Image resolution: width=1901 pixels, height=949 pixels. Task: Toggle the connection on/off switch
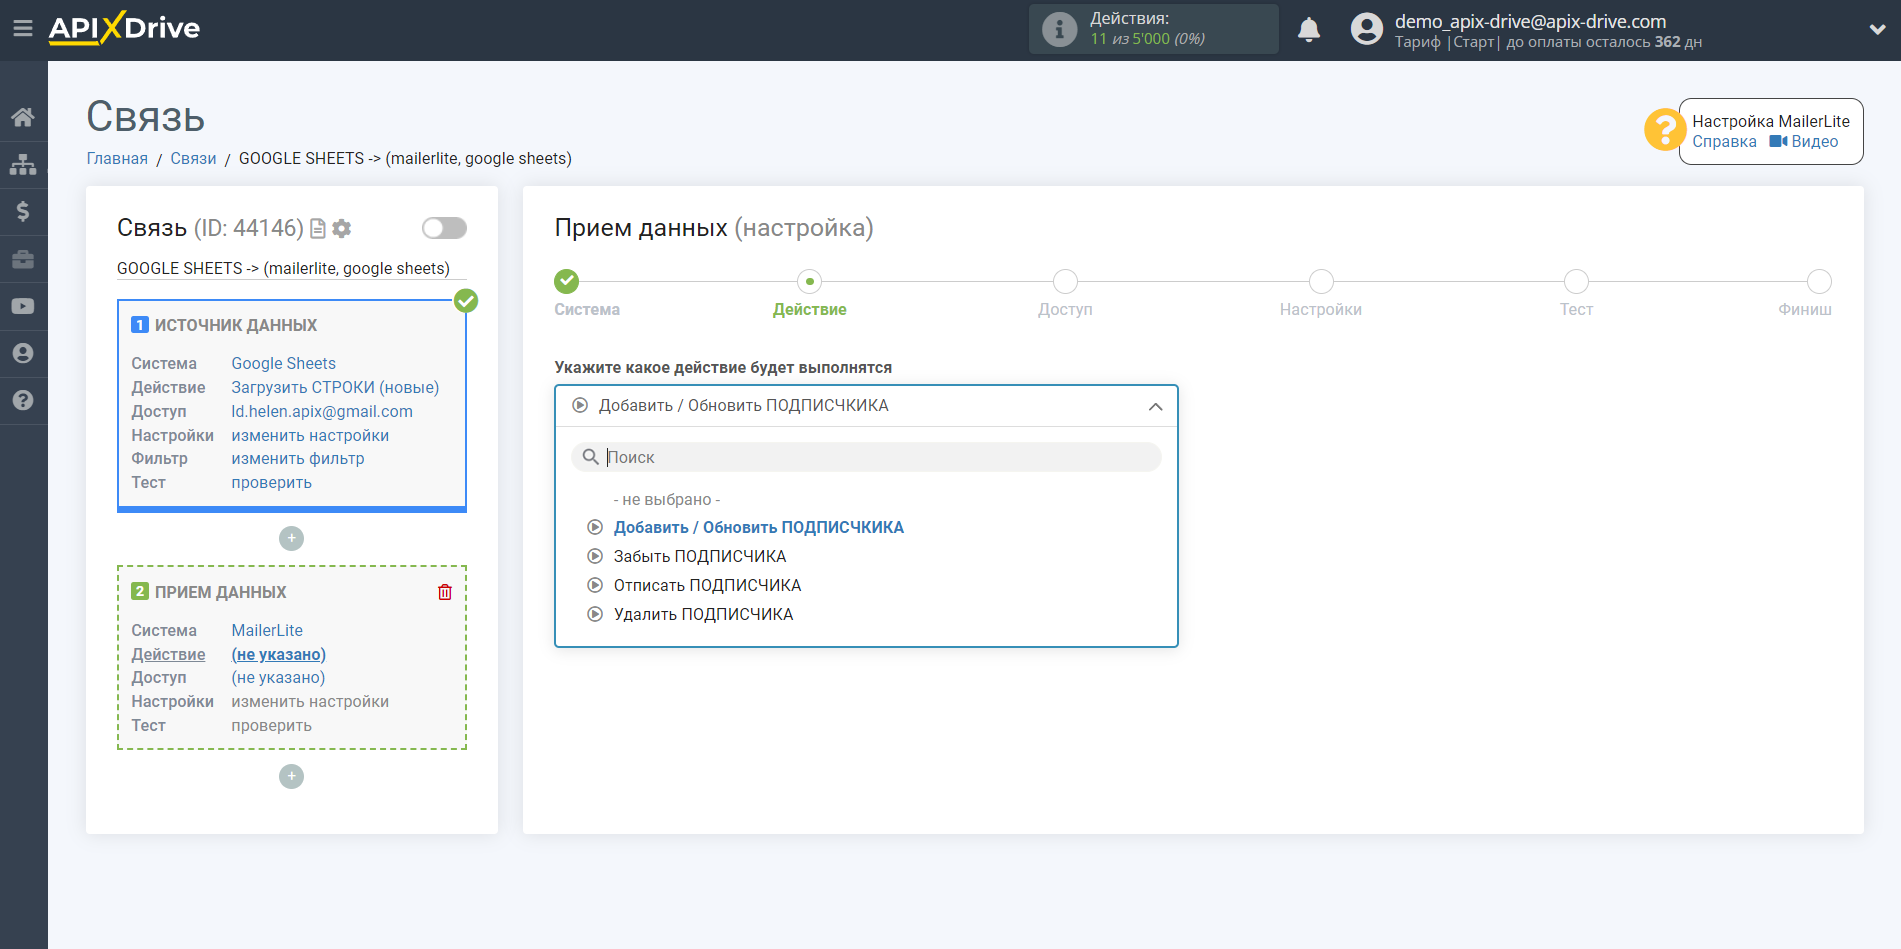point(444,228)
